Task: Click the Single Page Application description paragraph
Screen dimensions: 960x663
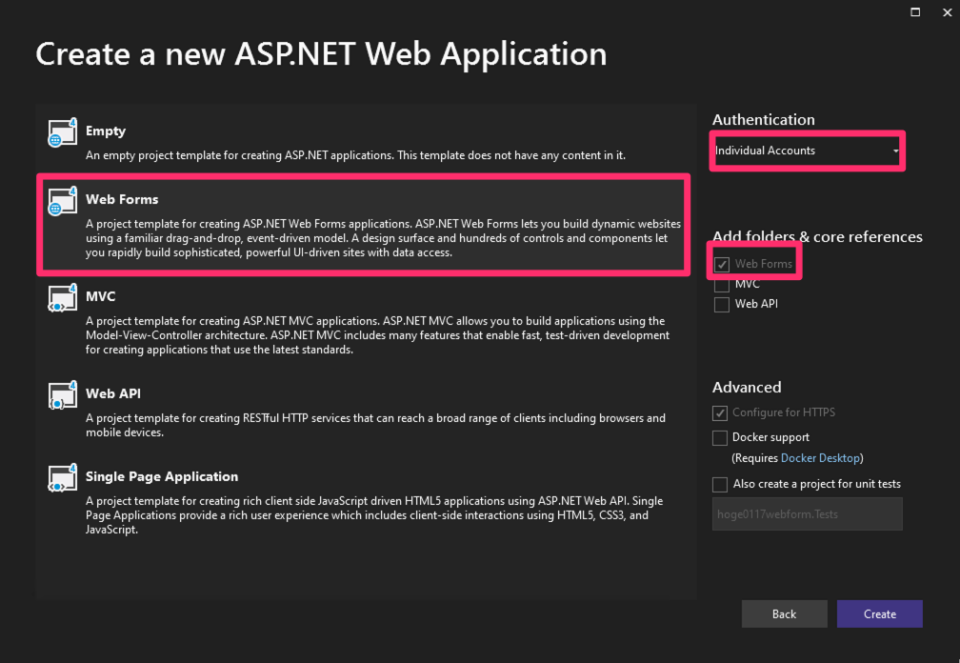Action: click(x=374, y=515)
